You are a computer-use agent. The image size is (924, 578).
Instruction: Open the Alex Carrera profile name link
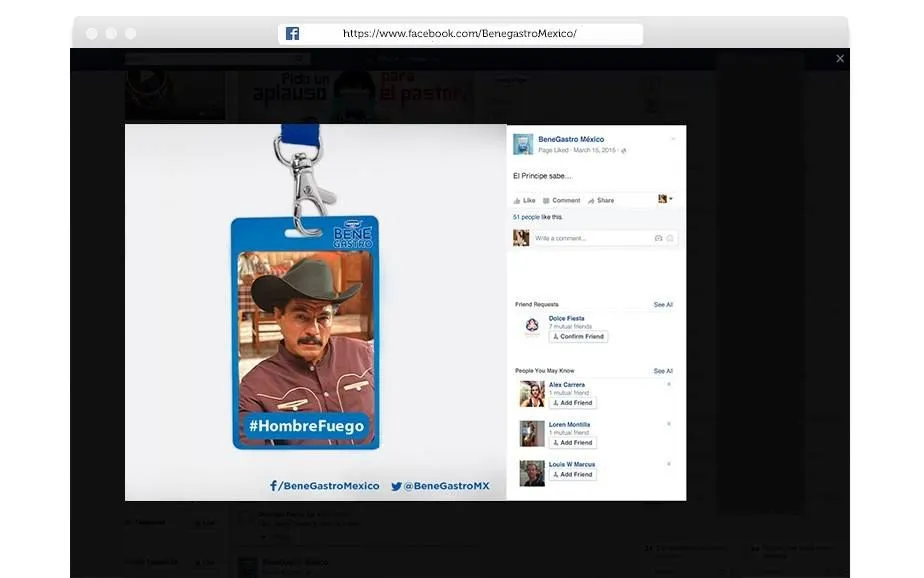(x=567, y=385)
